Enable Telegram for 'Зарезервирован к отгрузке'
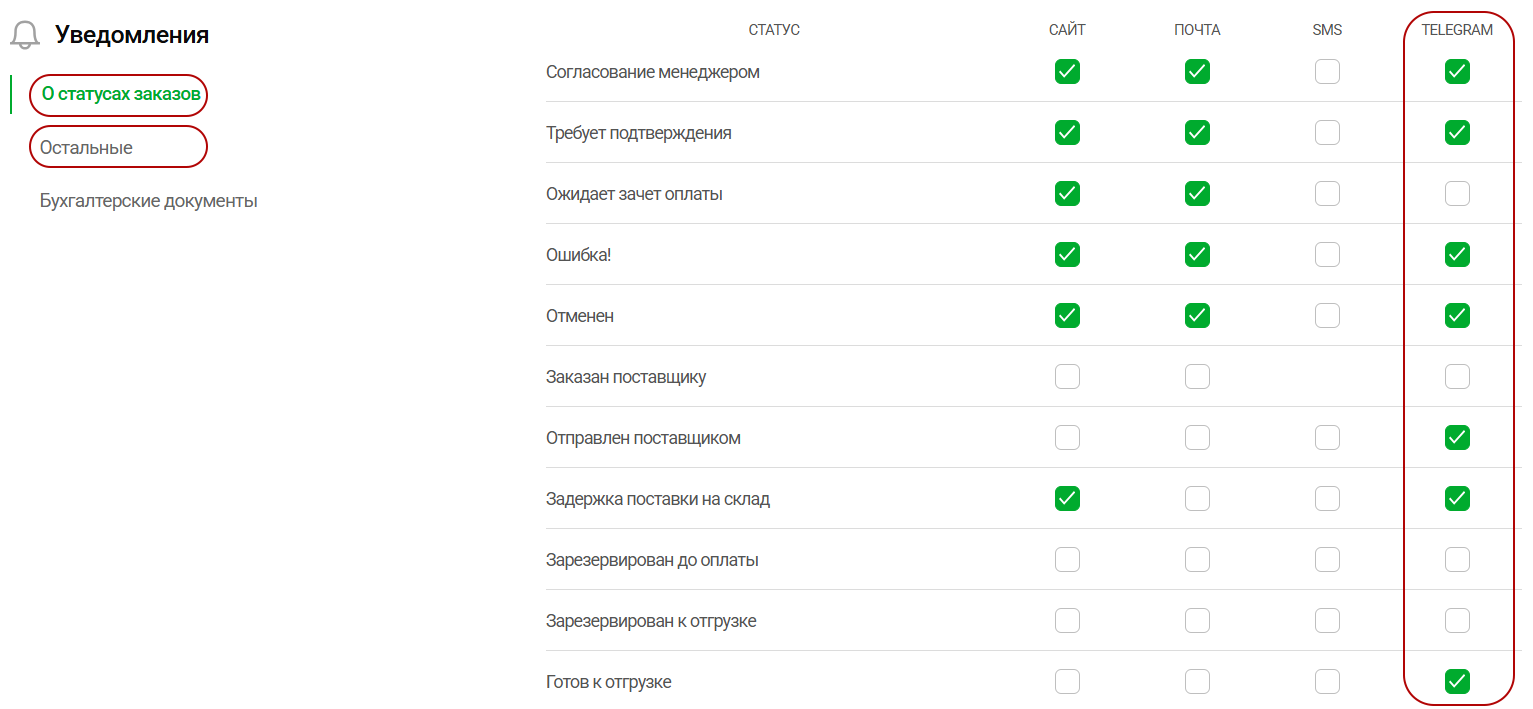 1457,621
